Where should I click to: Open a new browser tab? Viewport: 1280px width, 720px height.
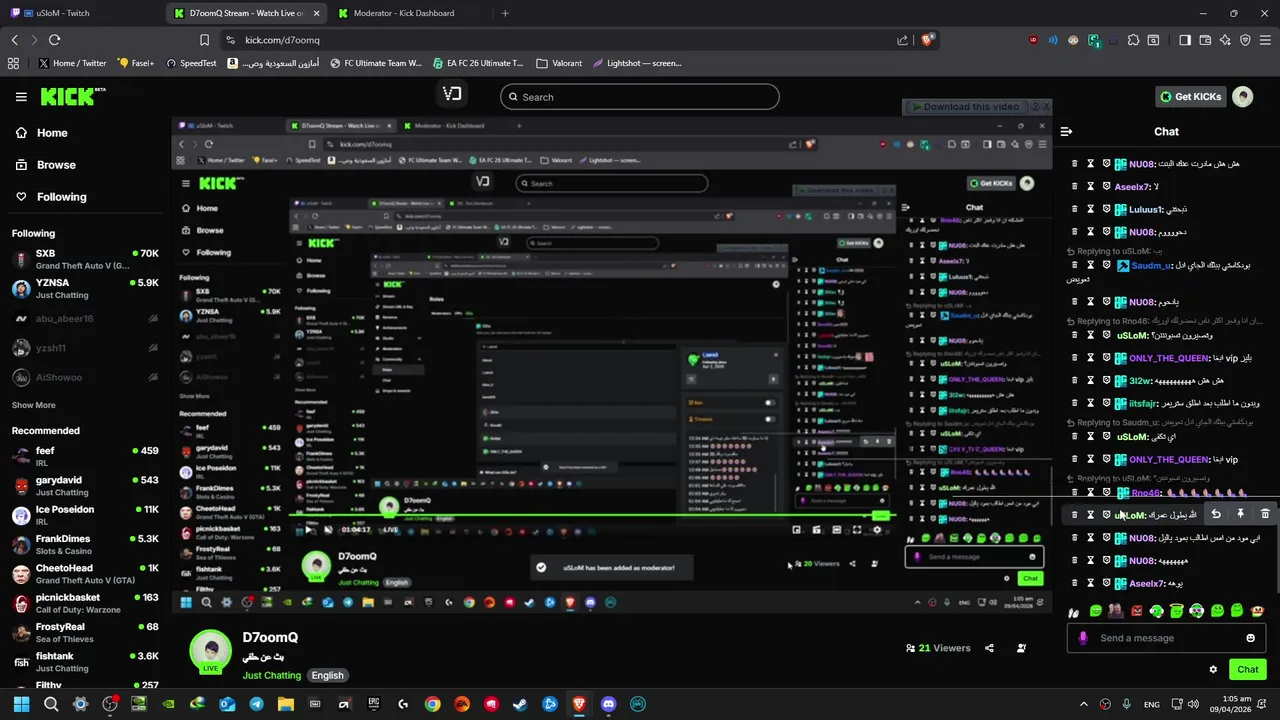point(505,13)
